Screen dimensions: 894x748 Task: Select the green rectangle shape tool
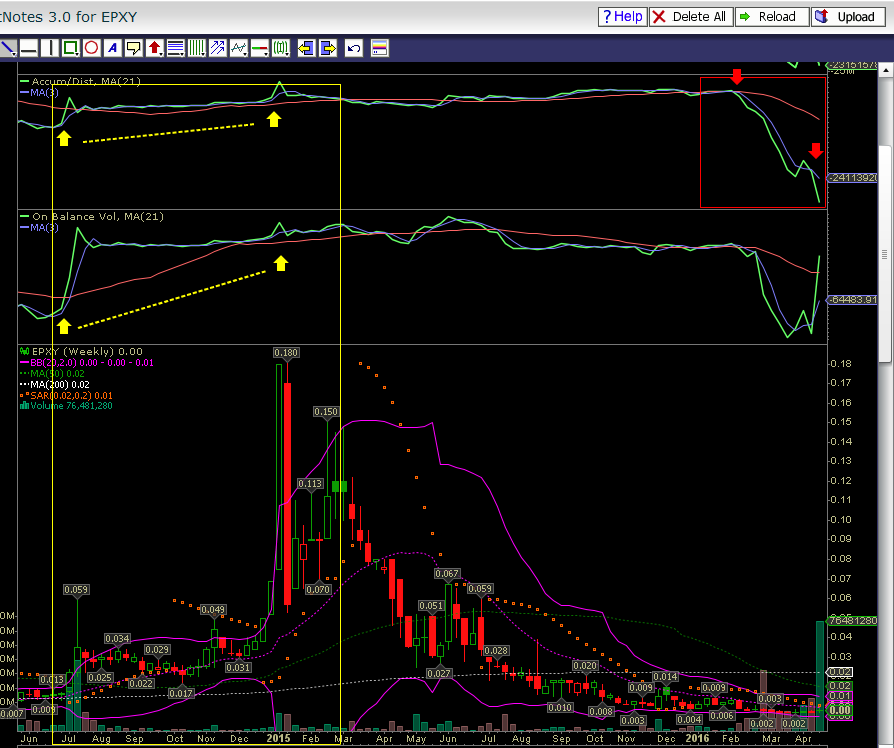coord(71,48)
